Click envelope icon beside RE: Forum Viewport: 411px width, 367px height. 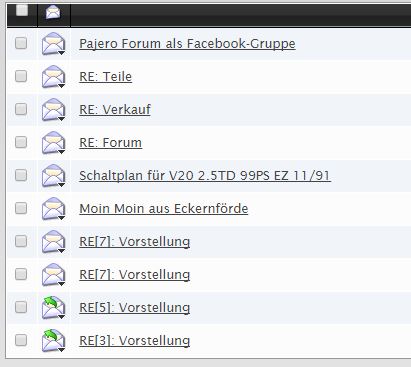click(x=53, y=142)
